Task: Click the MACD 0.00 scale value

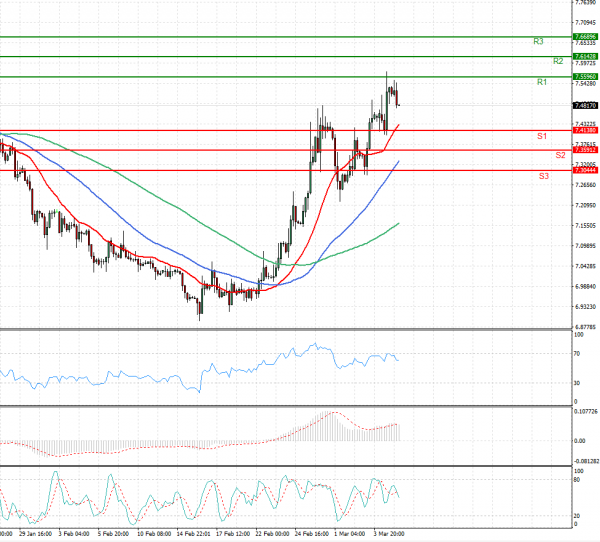Action: pyautogui.click(x=580, y=441)
